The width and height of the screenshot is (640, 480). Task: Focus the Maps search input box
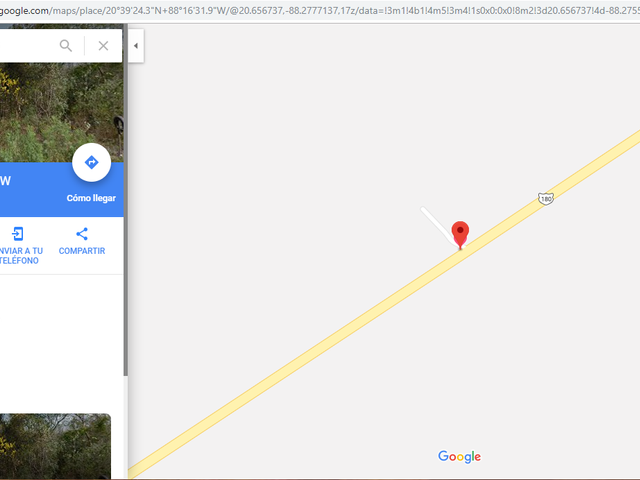click(x=27, y=46)
